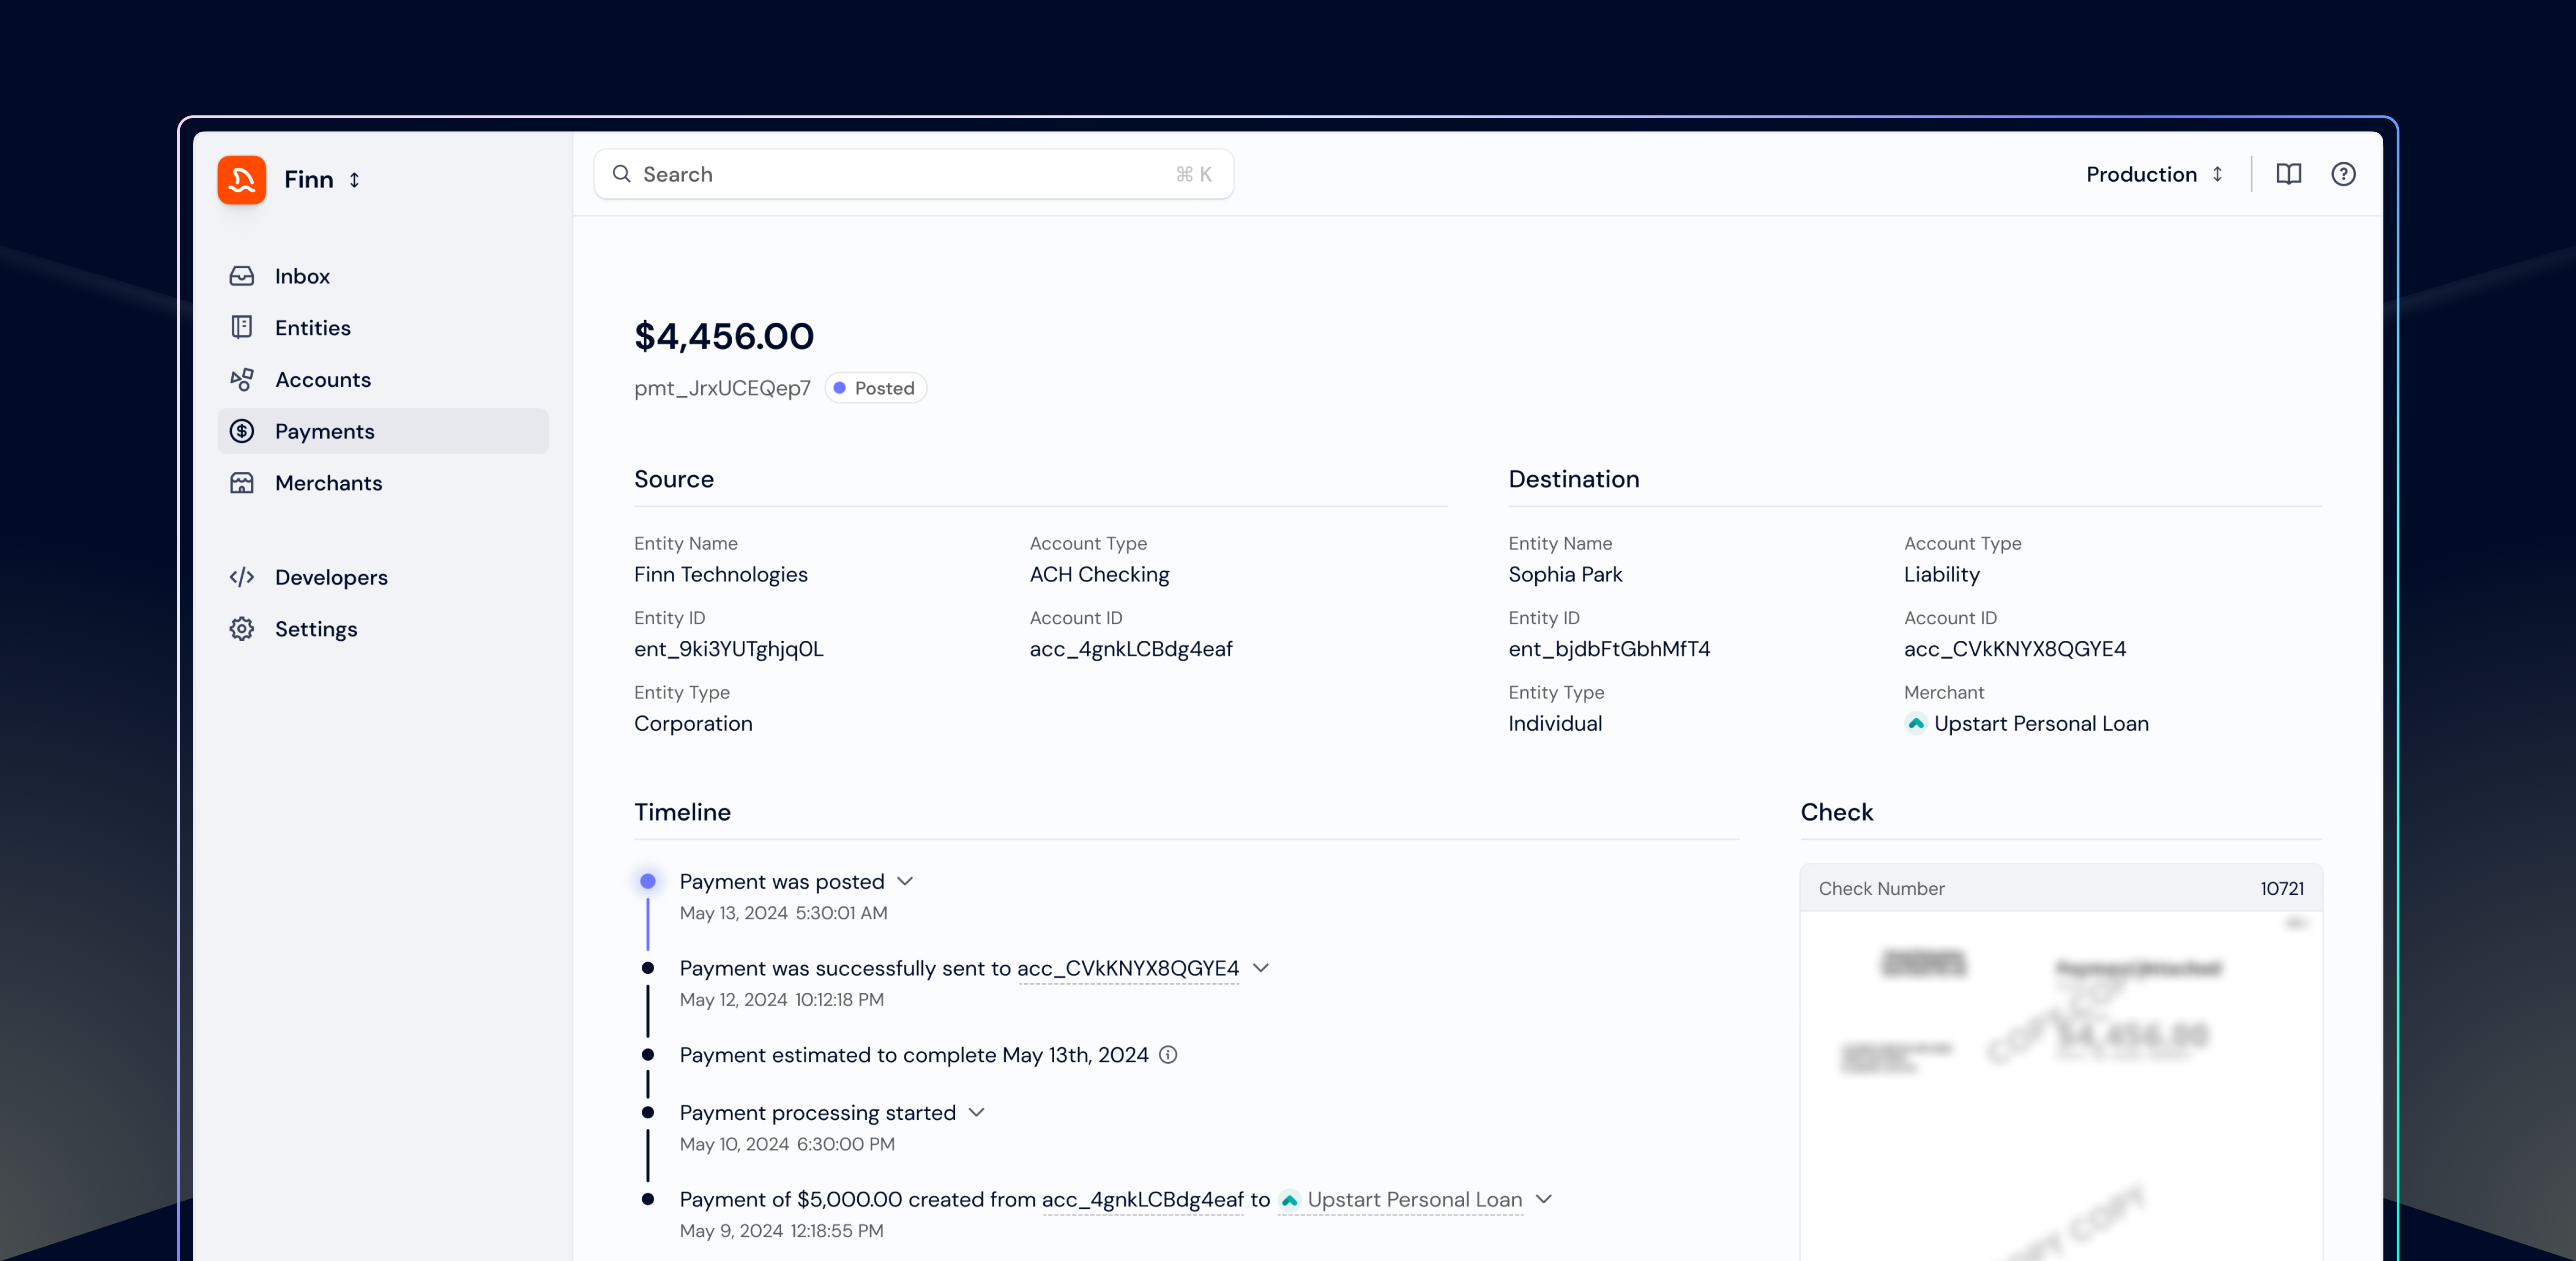Click the Settings gear icon
Screen dimensions: 2576x1261
(x=241, y=629)
